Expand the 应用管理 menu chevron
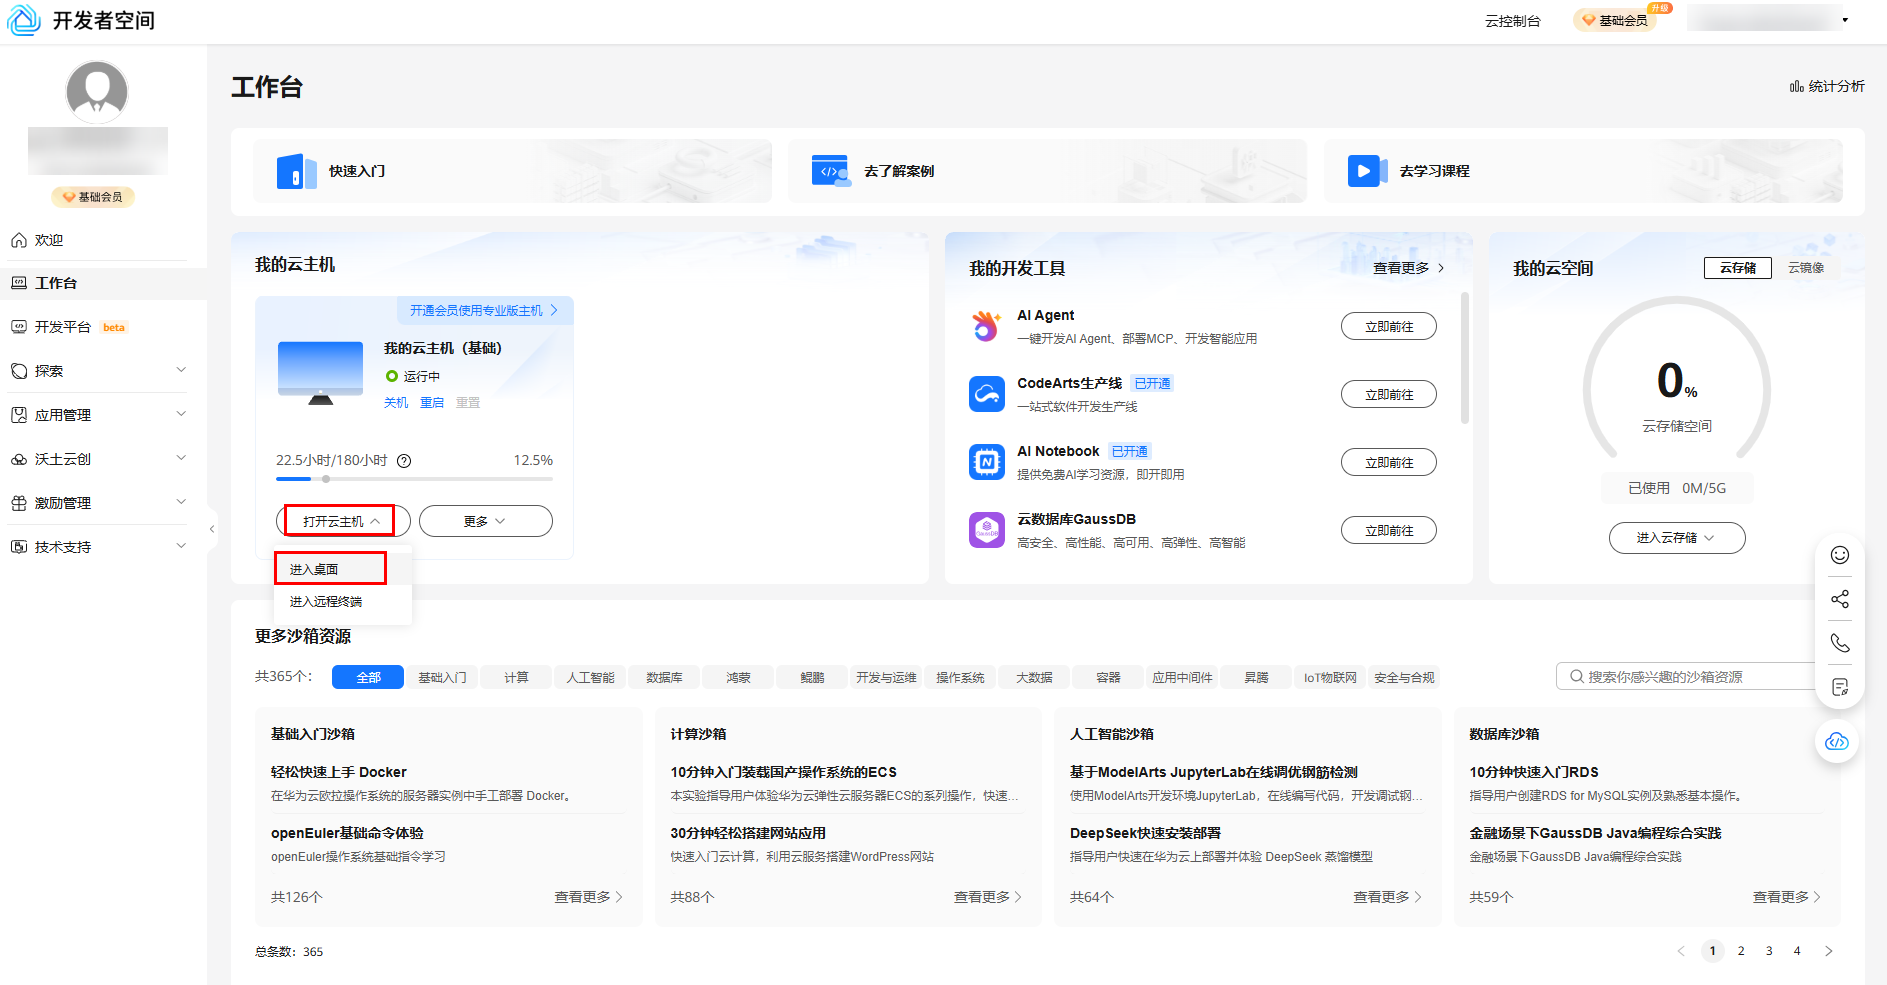The image size is (1887, 985). pyautogui.click(x=181, y=414)
